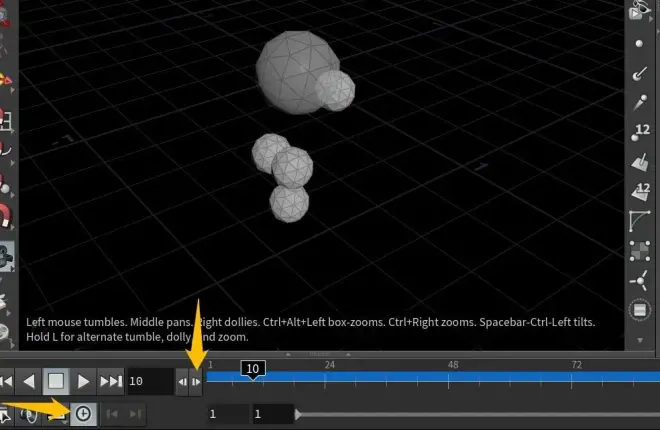Click the second range field showing 1

click(273, 414)
